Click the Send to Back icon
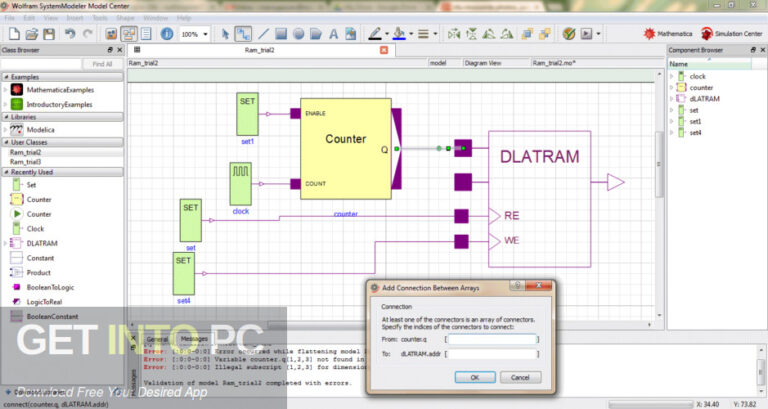 (x=545, y=34)
